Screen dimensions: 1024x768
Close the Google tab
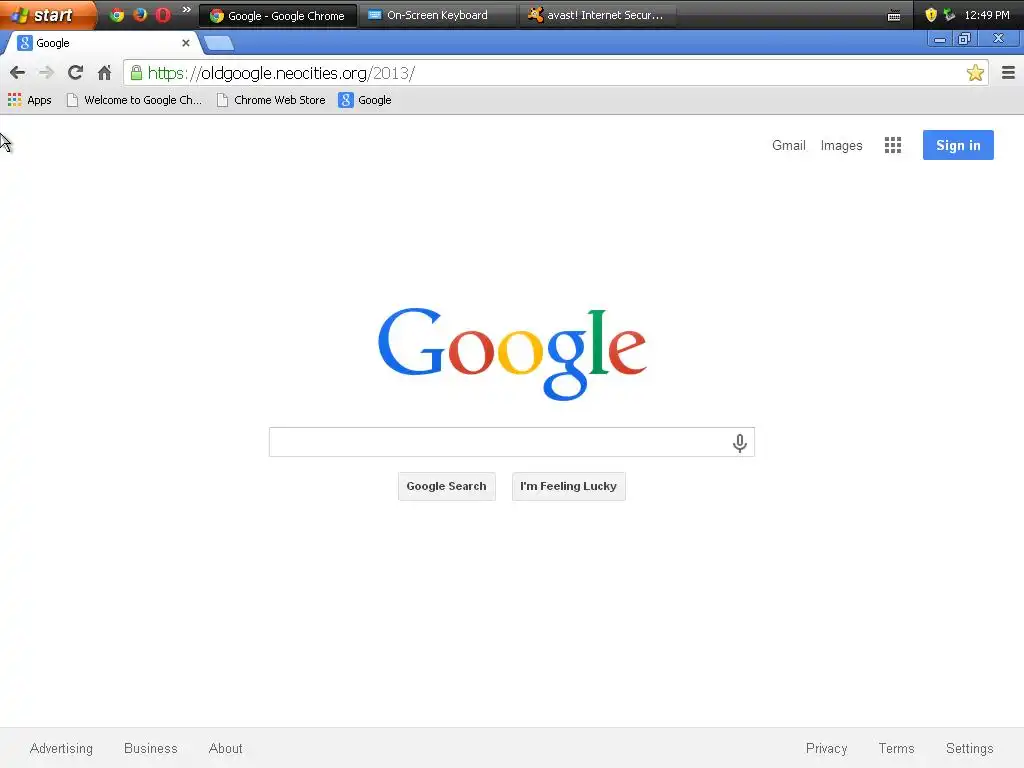tap(185, 43)
